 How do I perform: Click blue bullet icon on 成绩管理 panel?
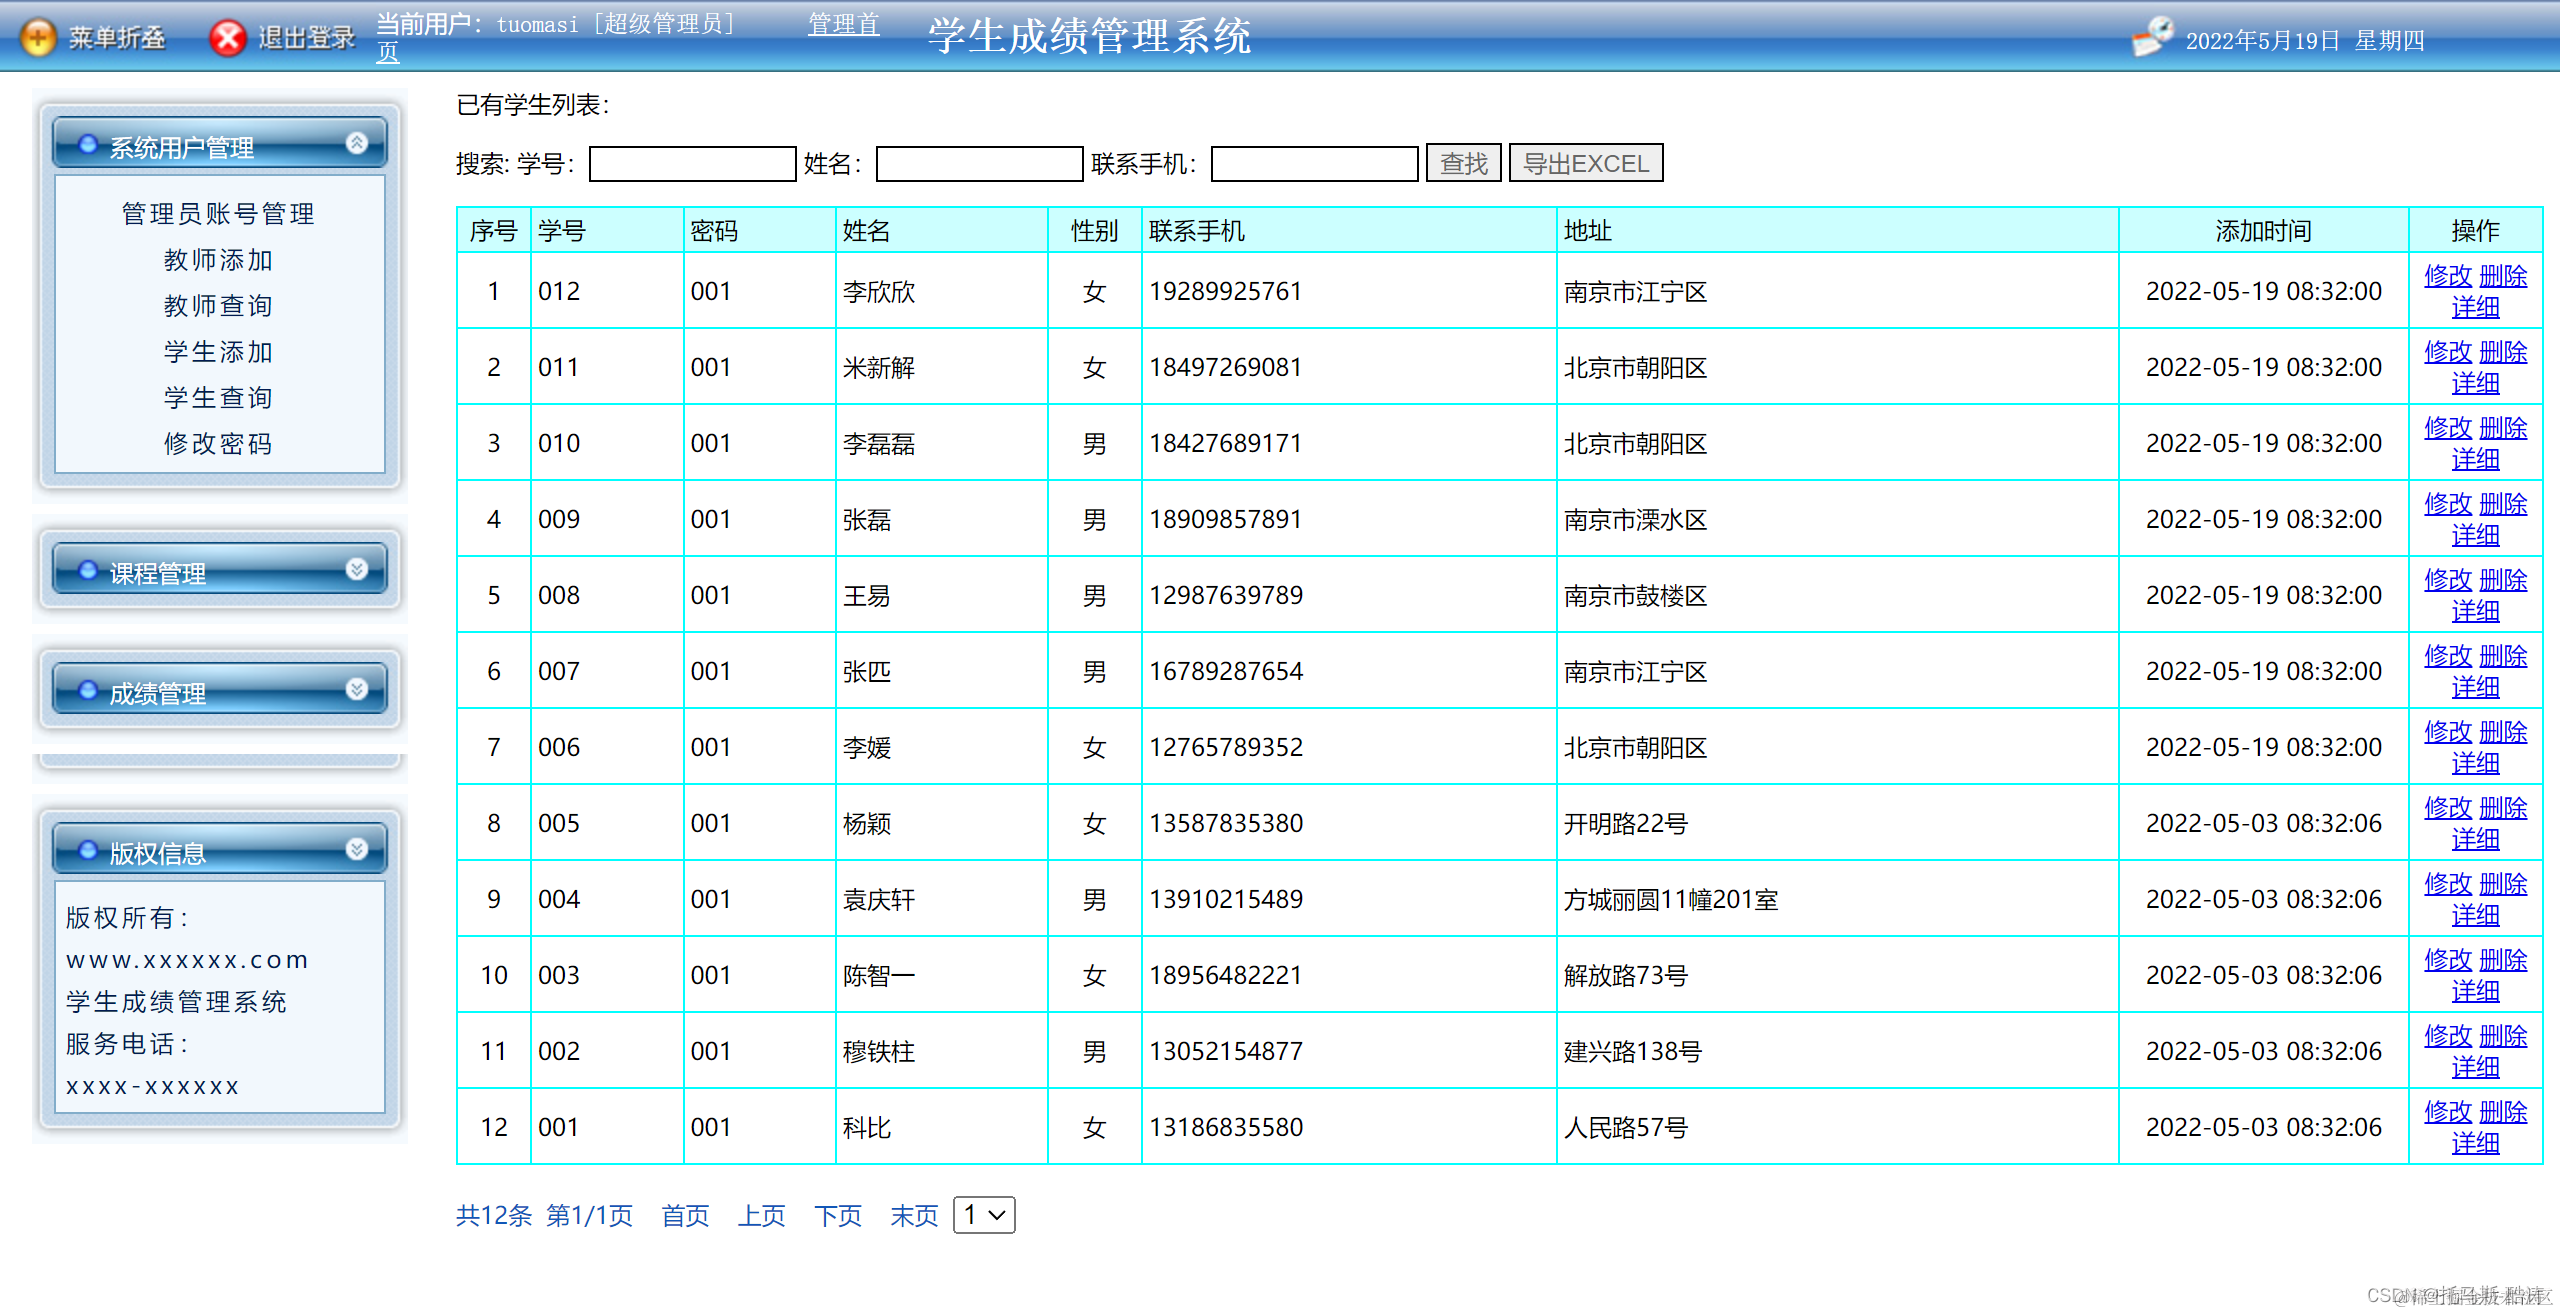click(x=88, y=690)
